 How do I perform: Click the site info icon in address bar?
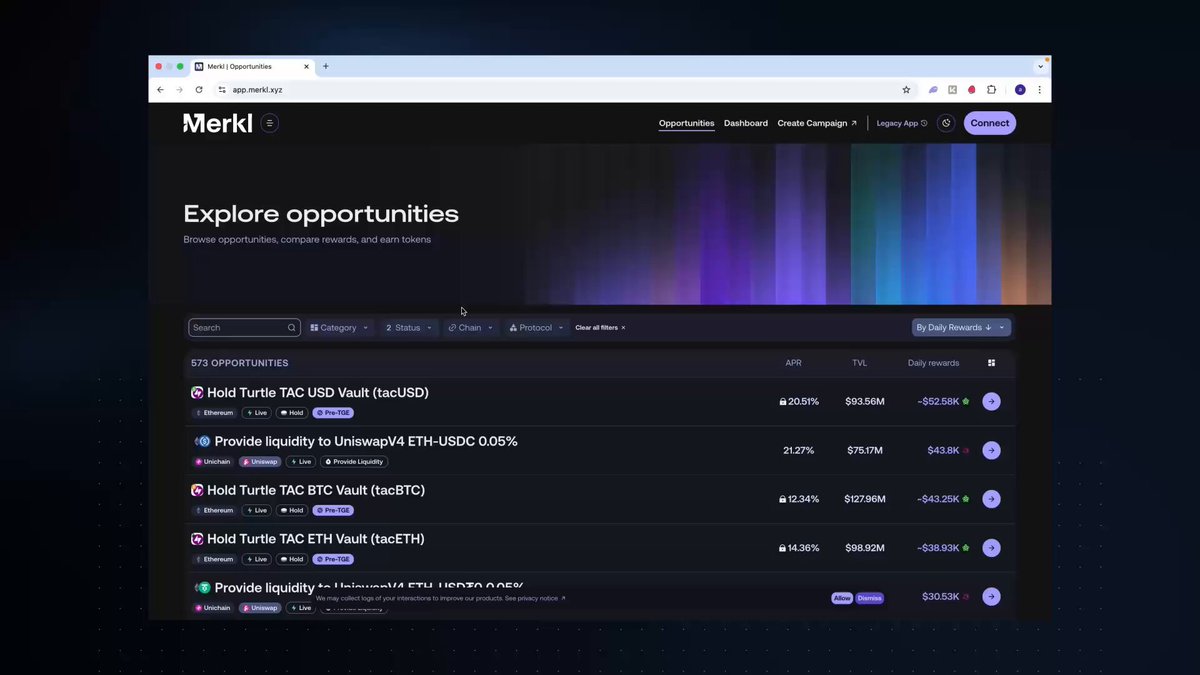[222, 89]
